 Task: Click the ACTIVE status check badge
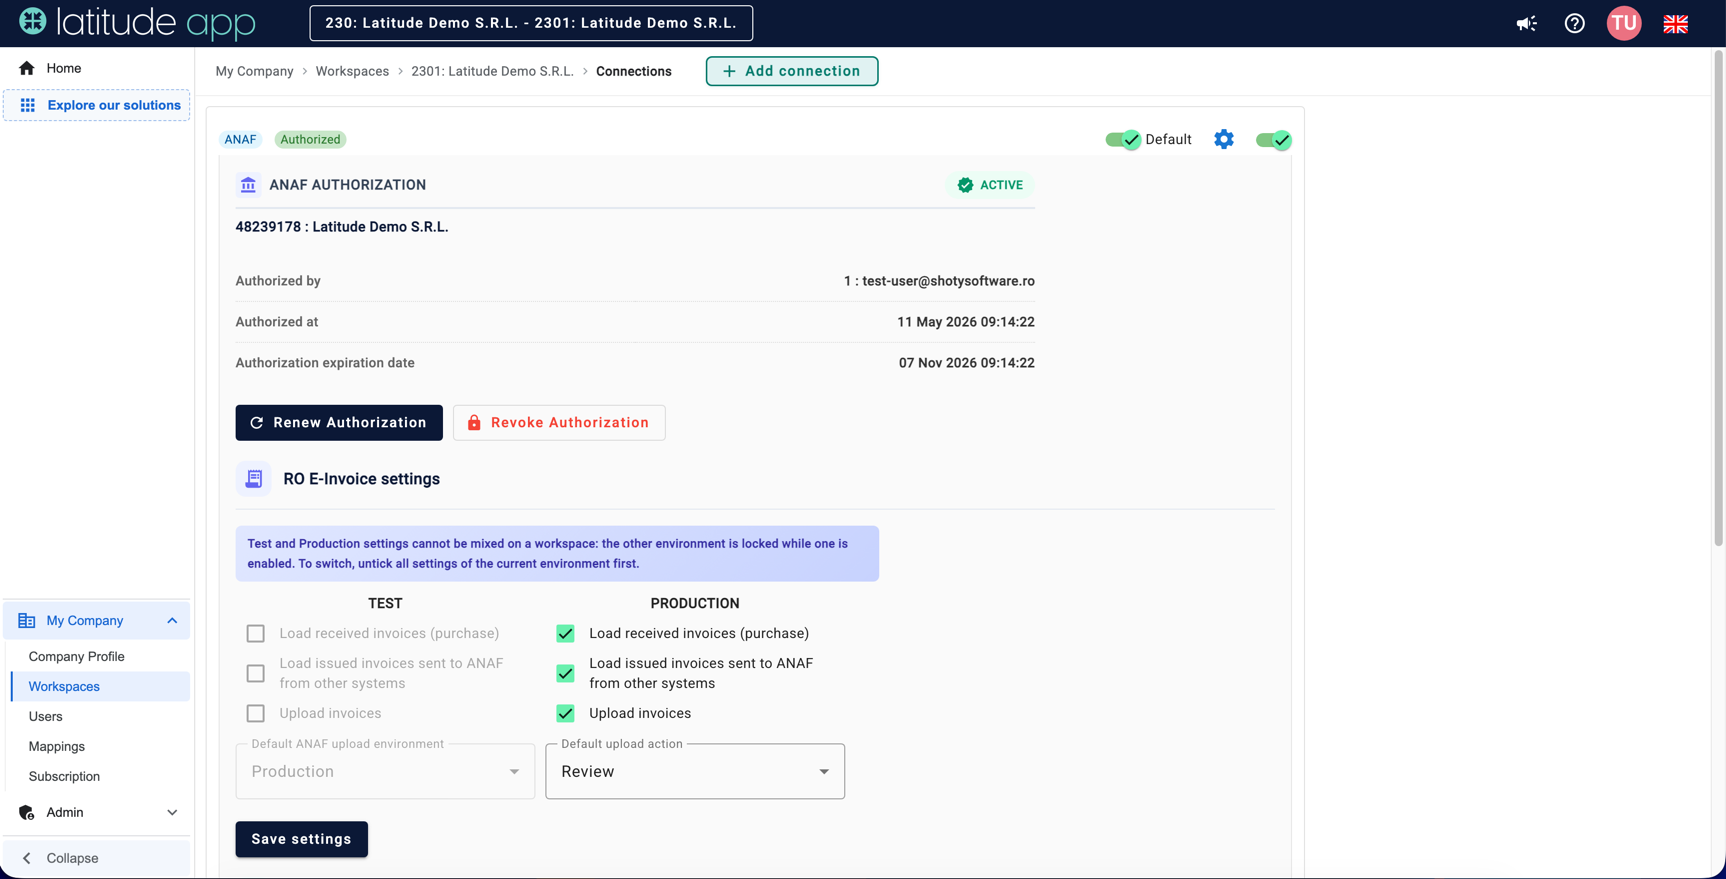[x=990, y=185]
